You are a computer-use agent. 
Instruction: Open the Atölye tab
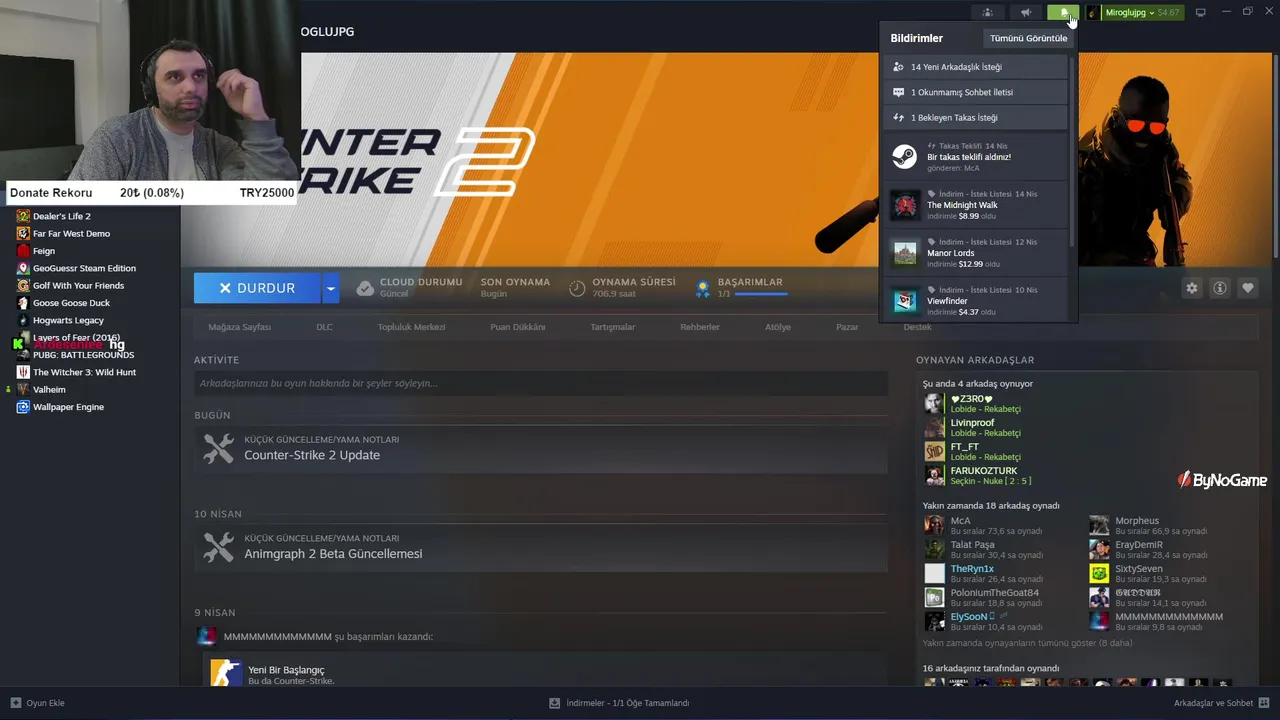pyautogui.click(x=778, y=327)
